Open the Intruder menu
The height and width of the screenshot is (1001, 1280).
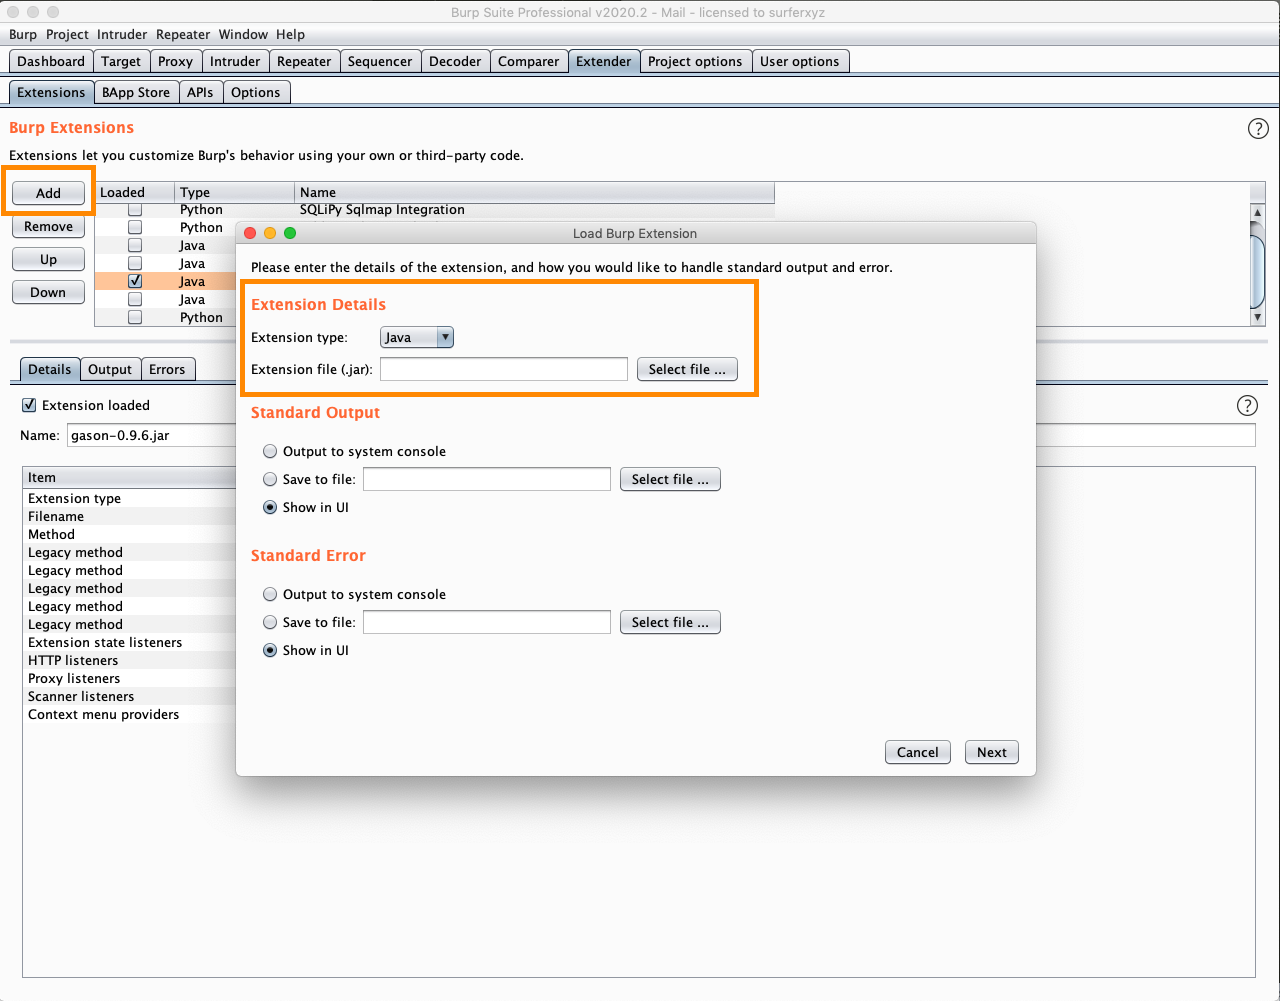point(122,34)
